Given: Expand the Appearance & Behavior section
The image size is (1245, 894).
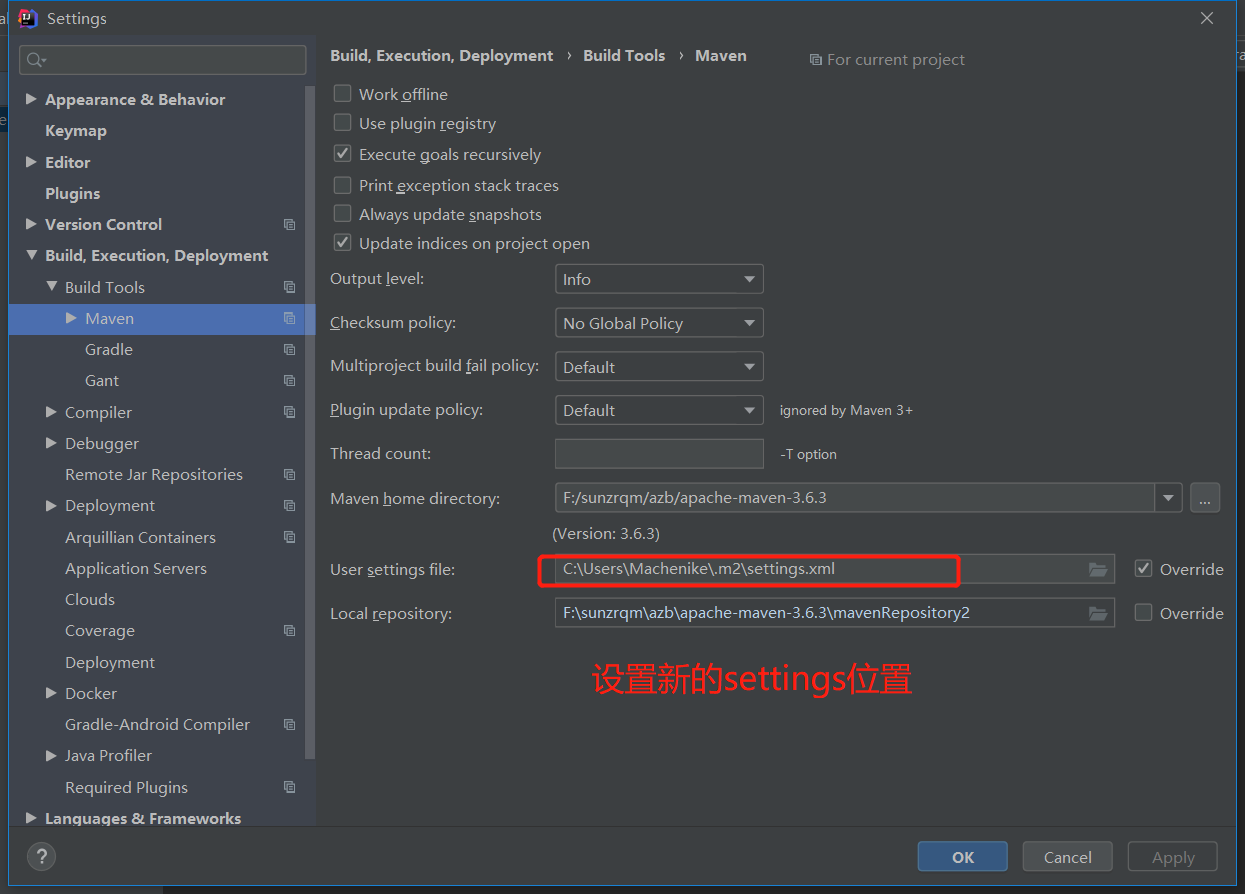Looking at the screenshot, I should [31, 99].
